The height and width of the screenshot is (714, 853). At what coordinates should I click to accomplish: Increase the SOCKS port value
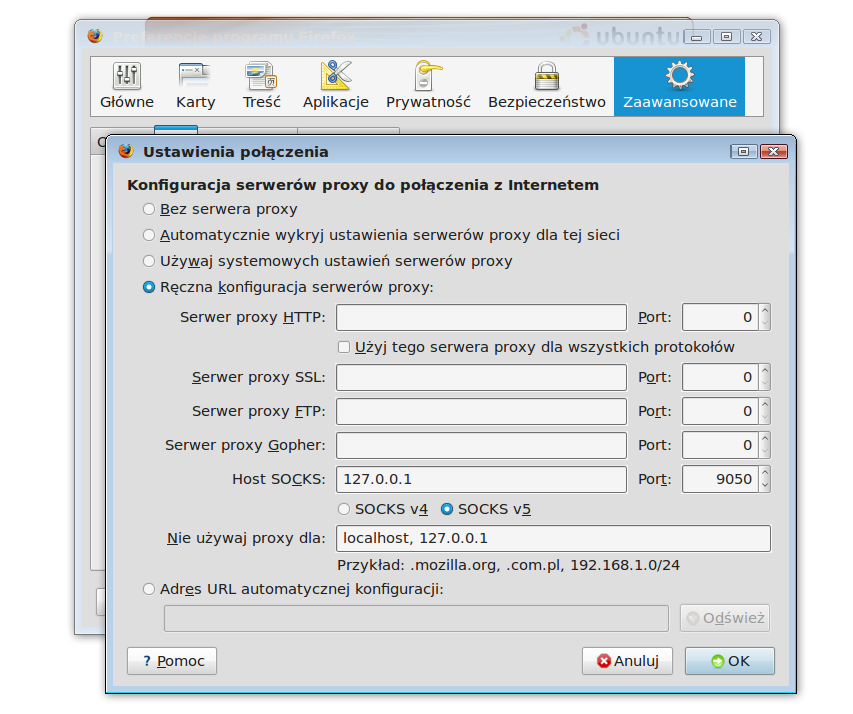point(765,473)
